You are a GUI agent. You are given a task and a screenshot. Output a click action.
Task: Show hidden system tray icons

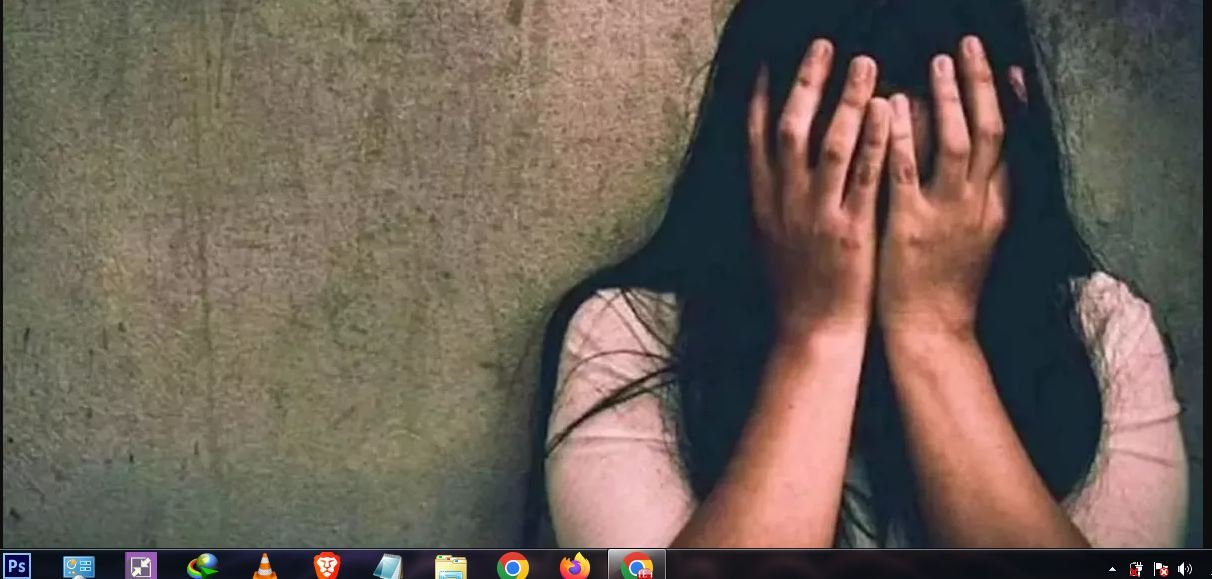[x=1113, y=569]
